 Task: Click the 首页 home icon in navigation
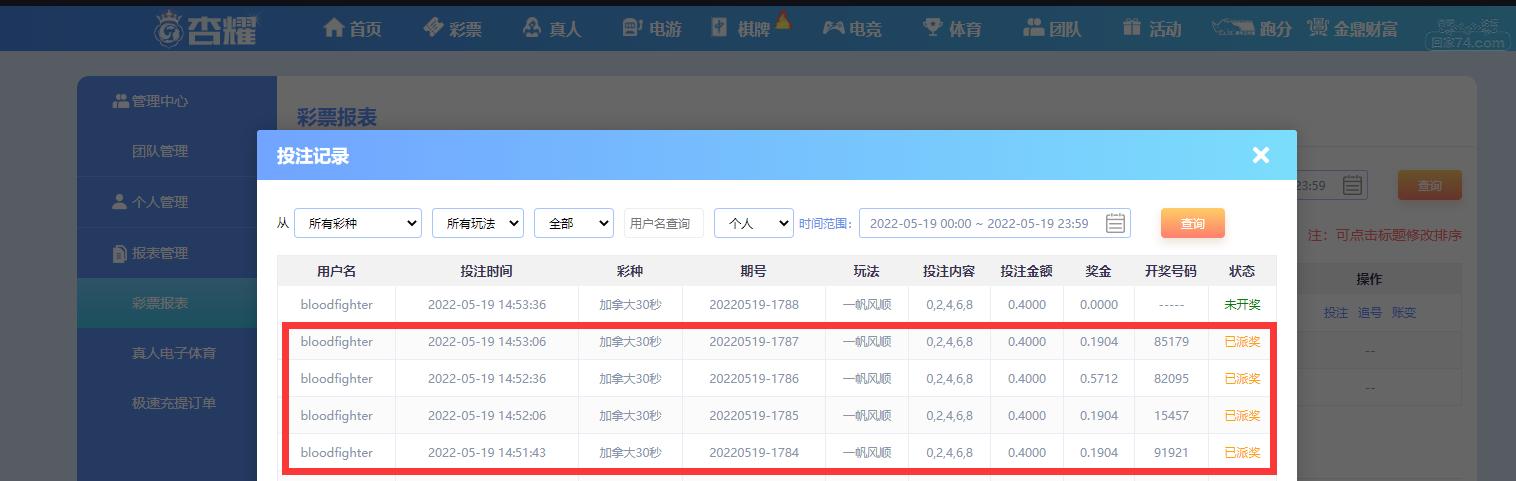click(x=333, y=29)
